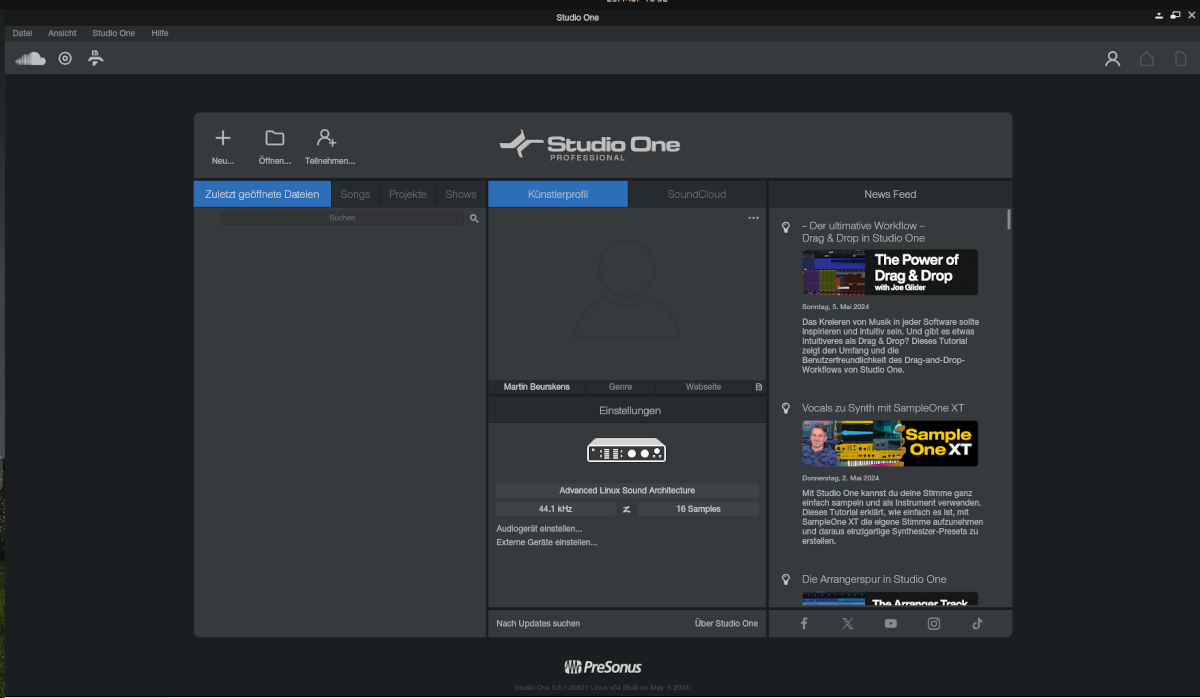
Task: Click lightbulb icon beside Vocals zu Synth article
Action: tap(786, 409)
